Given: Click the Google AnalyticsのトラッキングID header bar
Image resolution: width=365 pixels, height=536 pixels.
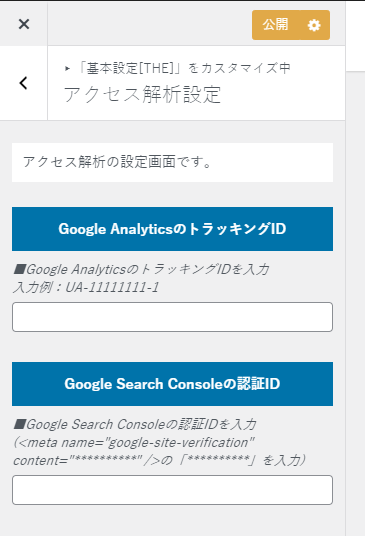Looking at the screenshot, I should pyautogui.click(x=172, y=229).
